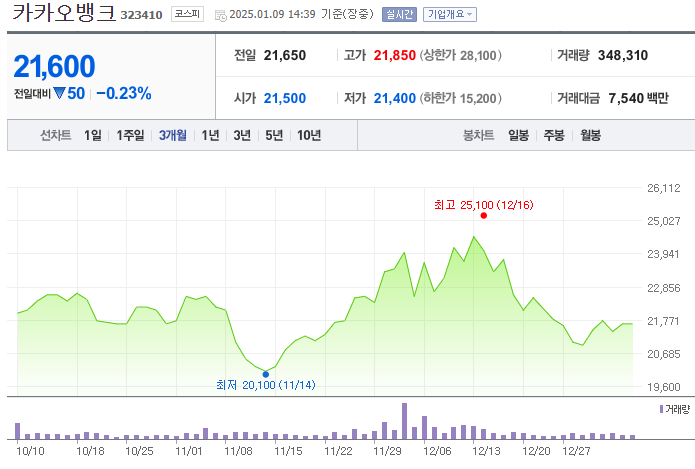Switch to the 월봉 candle chart

point(590,135)
